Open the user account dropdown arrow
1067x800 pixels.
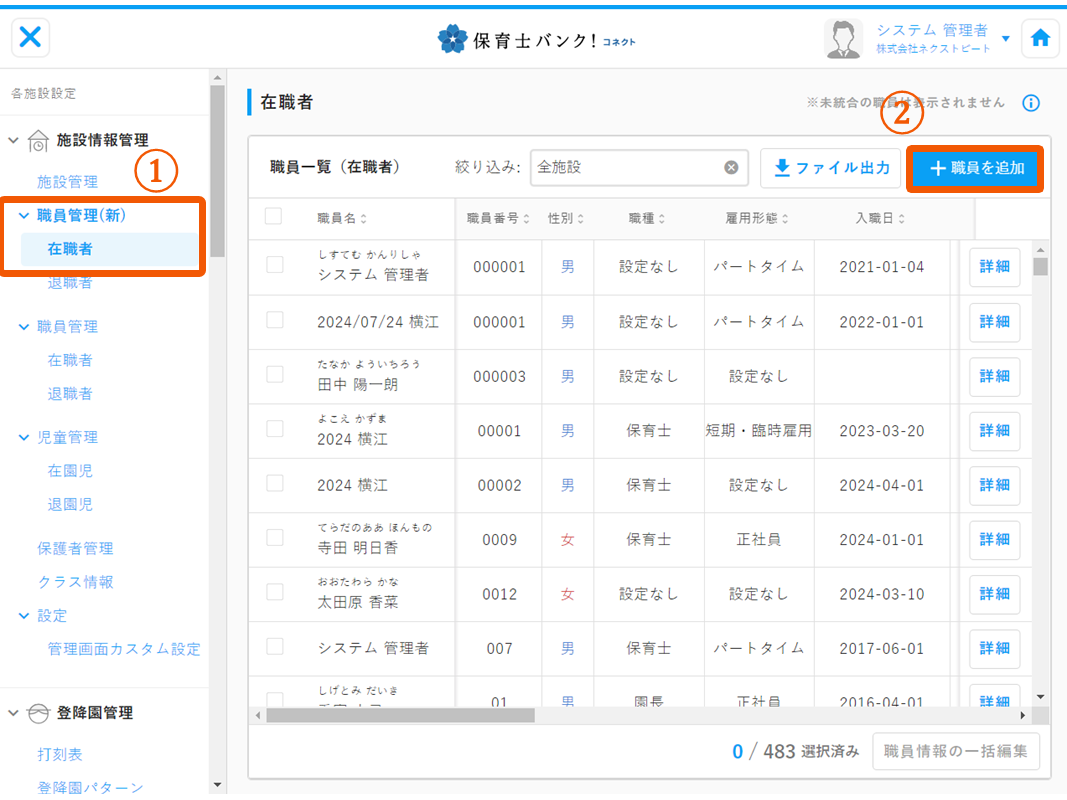pyautogui.click(x=1005, y=39)
